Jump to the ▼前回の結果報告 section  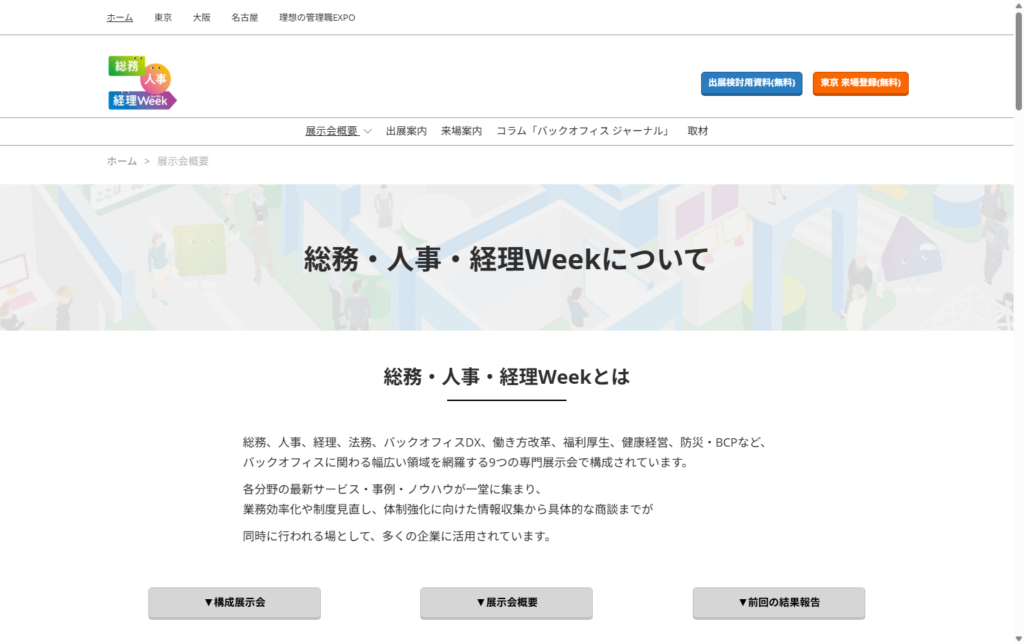(778, 603)
